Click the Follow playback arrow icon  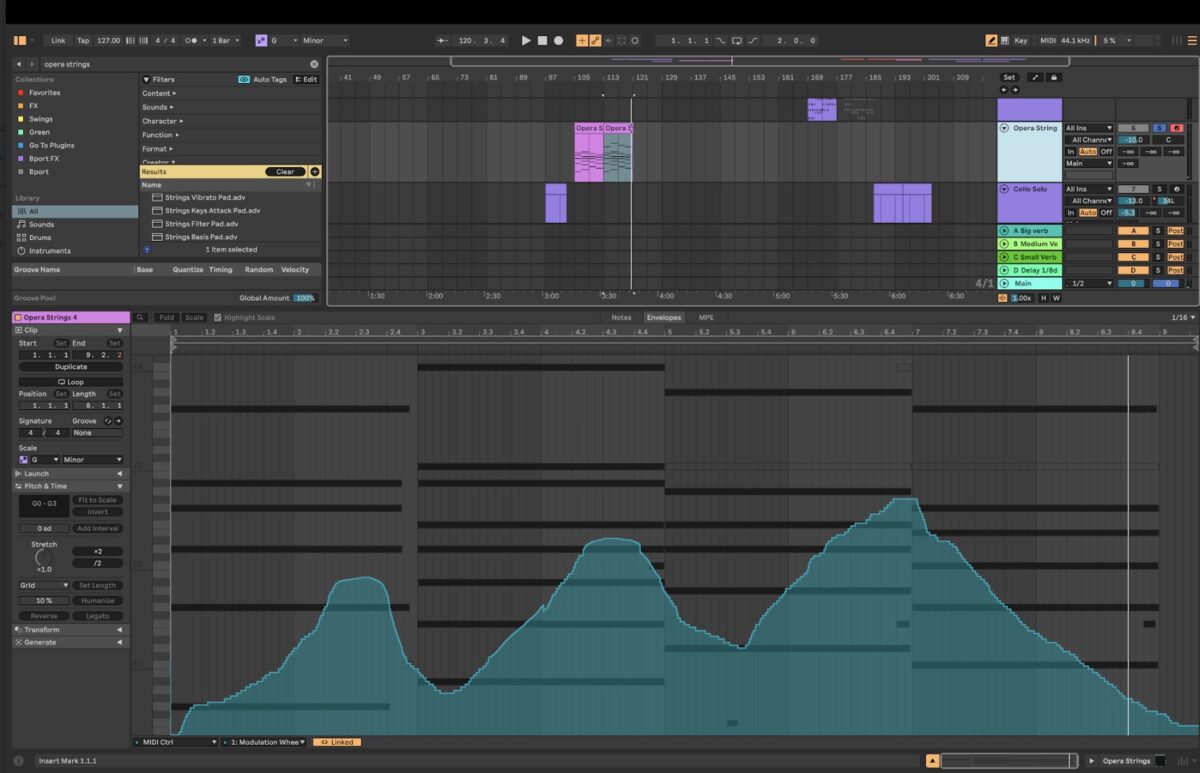442,41
